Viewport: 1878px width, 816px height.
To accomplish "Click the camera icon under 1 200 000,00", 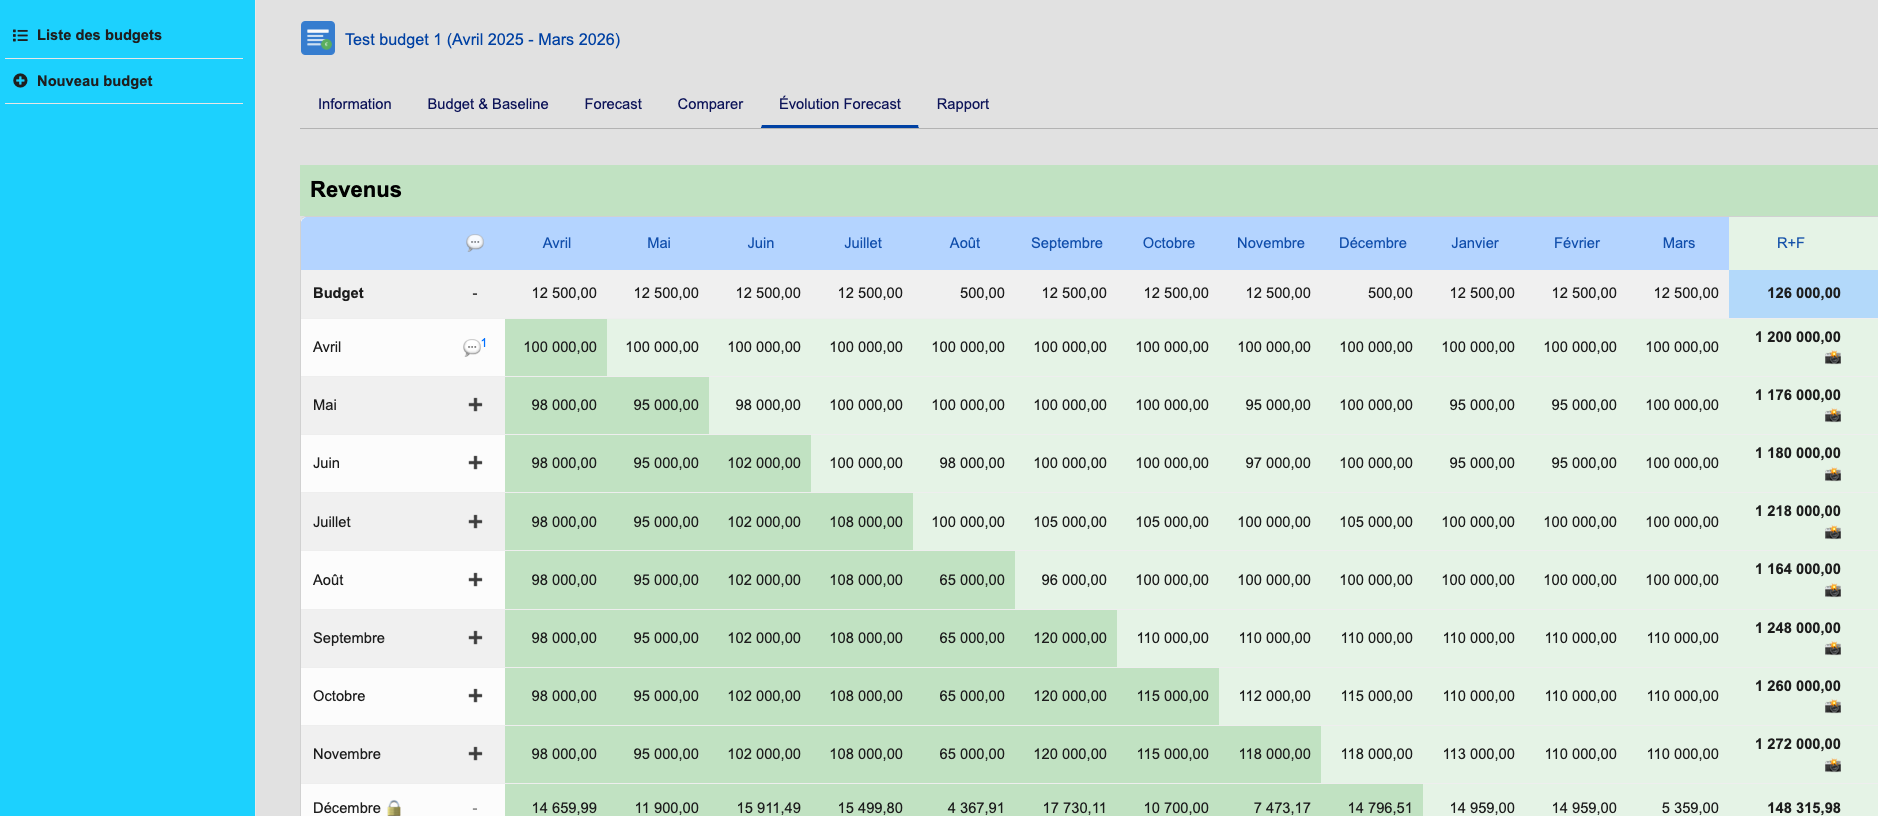I will click(1832, 358).
